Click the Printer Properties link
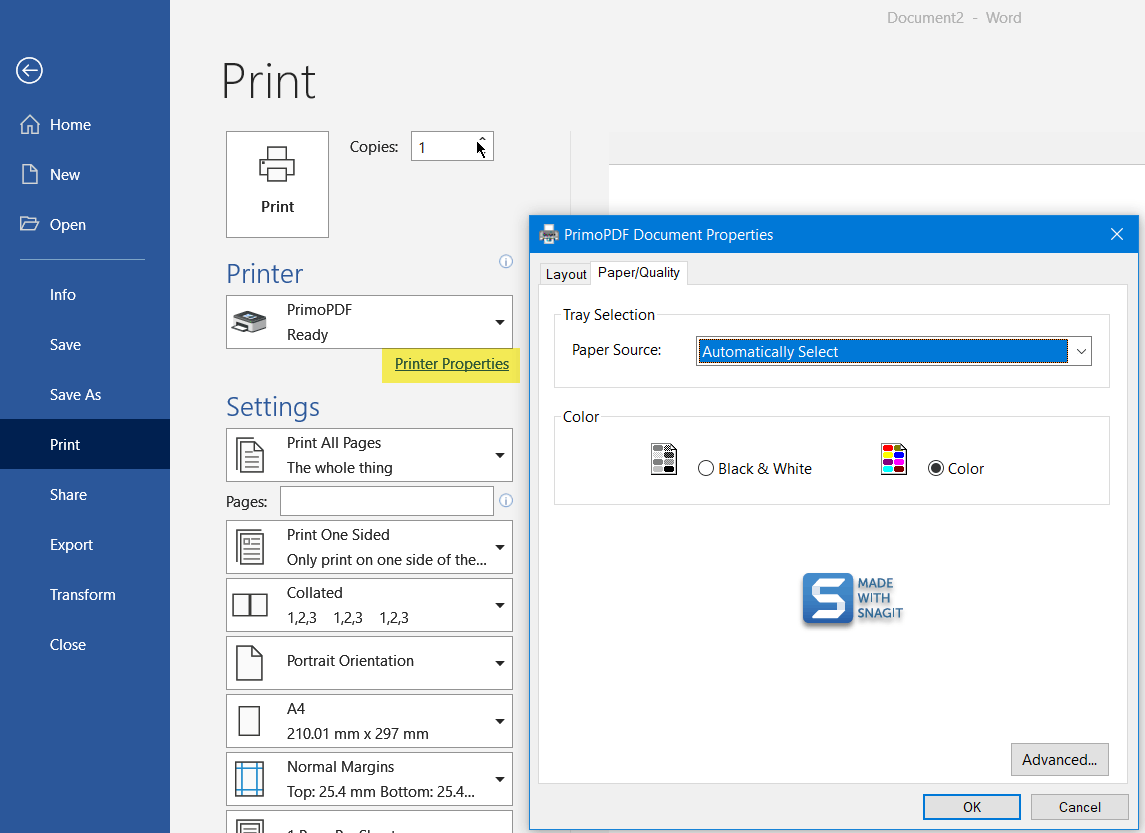1145x833 pixels. [x=451, y=364]
